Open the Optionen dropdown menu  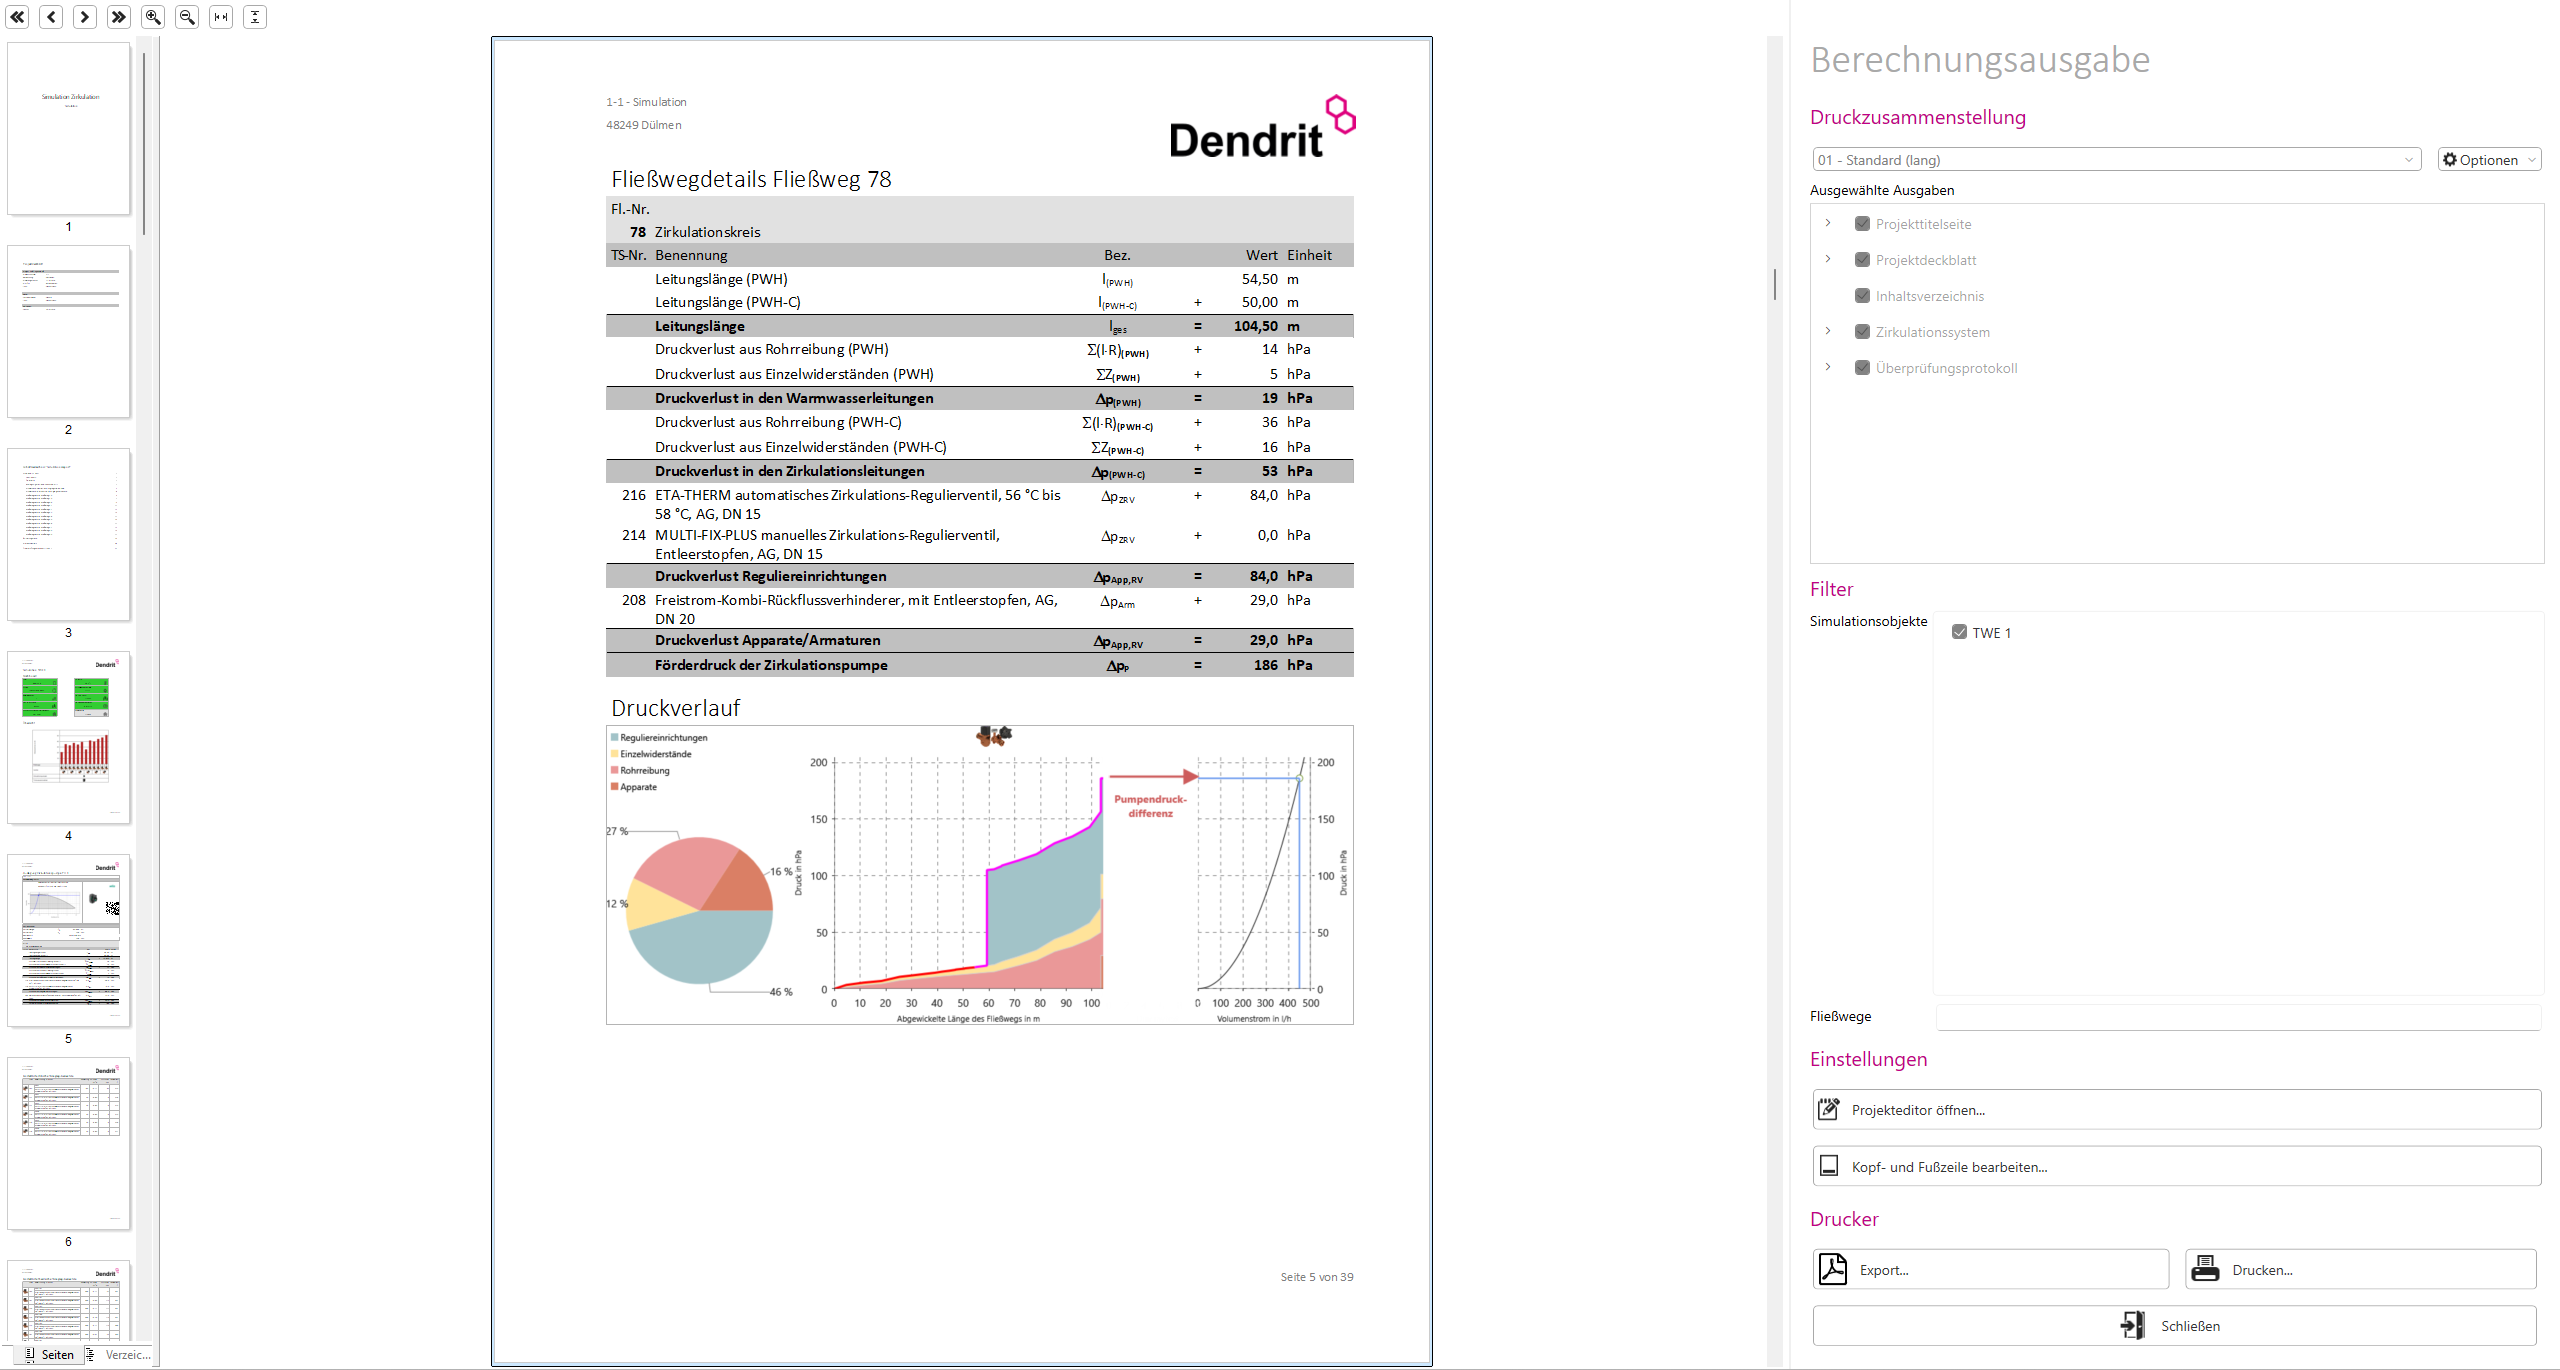click(2489, 160)
